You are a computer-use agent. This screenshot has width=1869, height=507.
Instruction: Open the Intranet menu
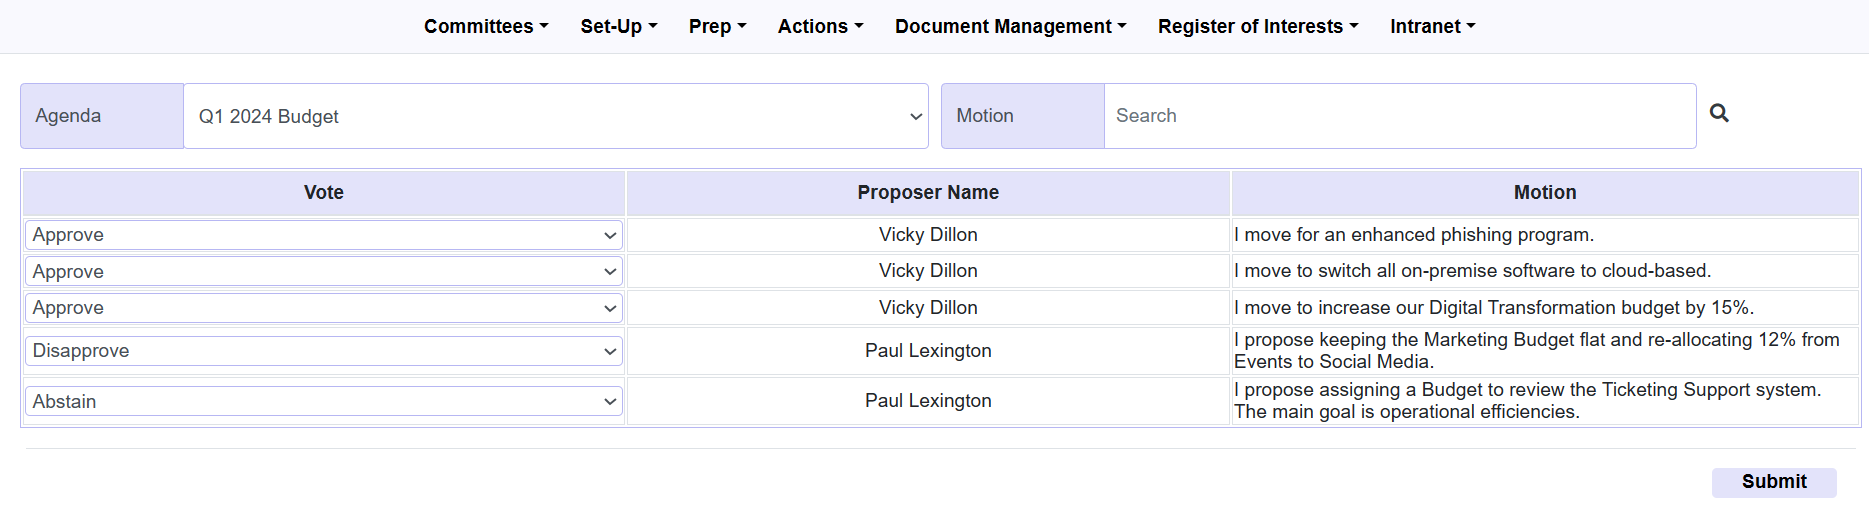1433,26
